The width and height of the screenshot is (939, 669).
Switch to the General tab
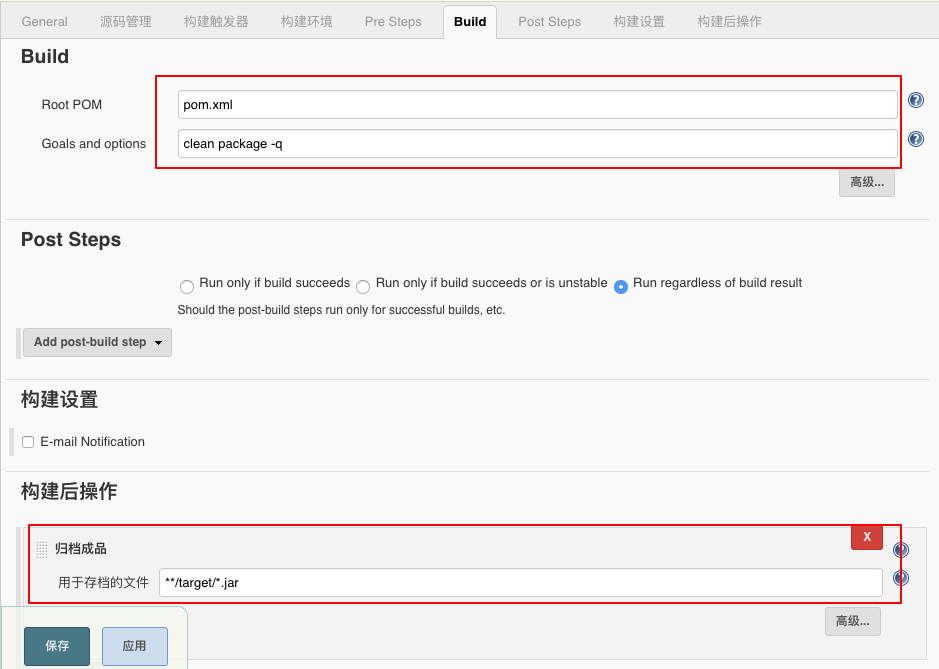(x=44, y=22)
